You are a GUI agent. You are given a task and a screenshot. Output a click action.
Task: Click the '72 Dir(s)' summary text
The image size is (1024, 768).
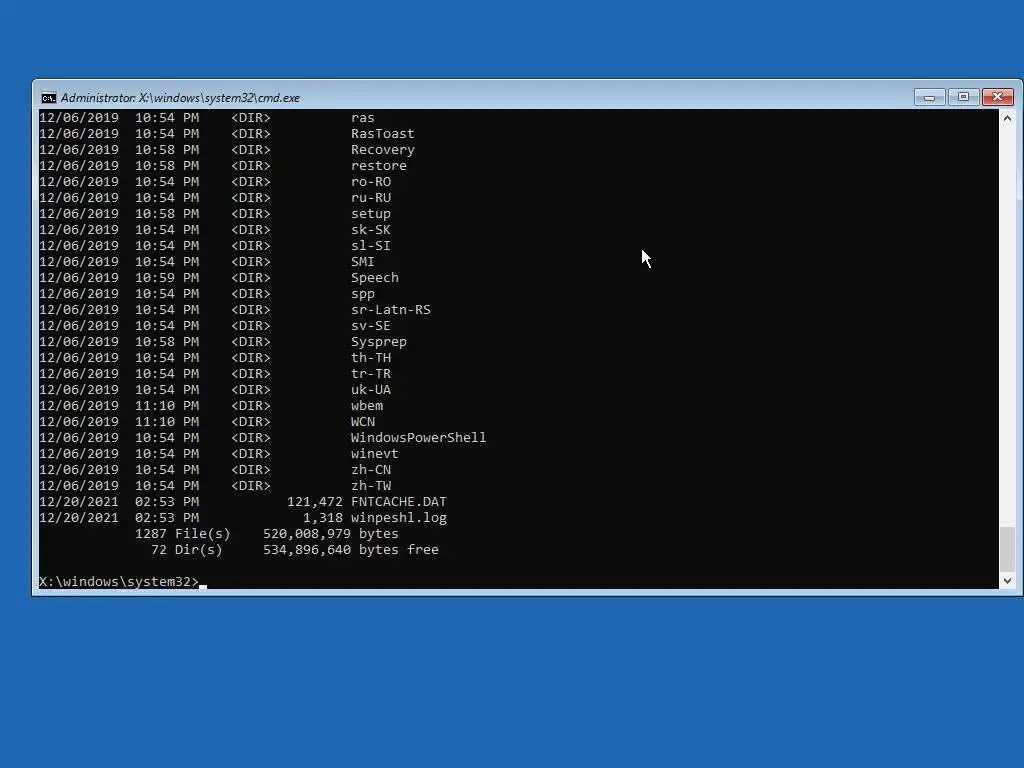(x=187, y=549)
